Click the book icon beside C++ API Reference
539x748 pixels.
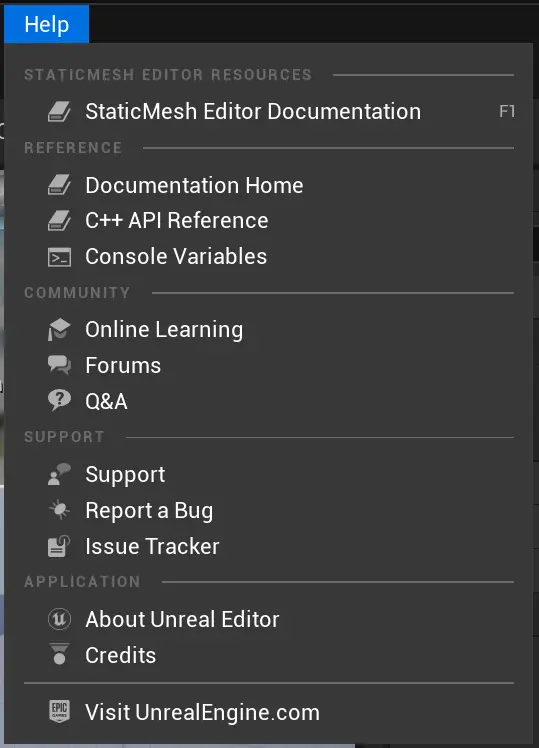[x=59, y=221]
